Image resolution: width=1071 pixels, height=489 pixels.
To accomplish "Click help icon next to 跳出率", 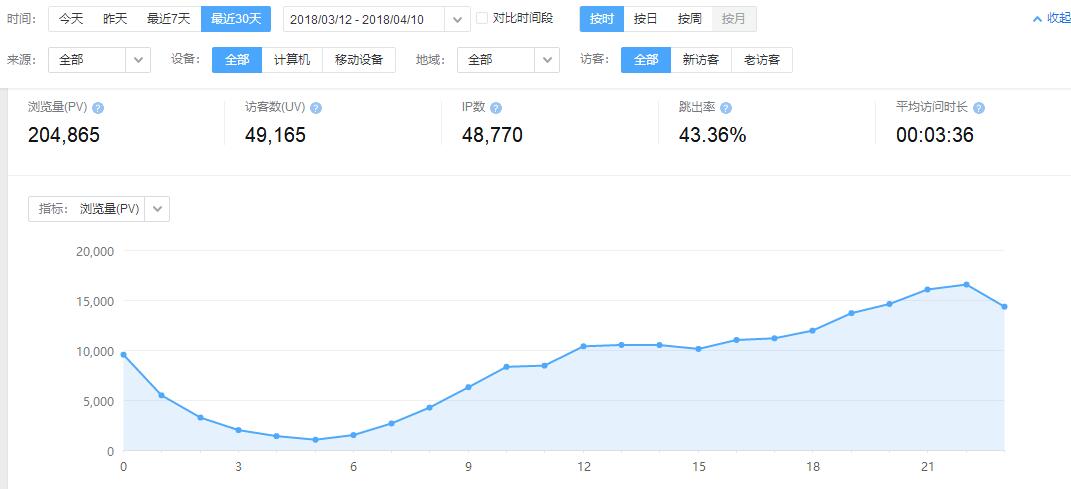I will click(x=725, y=108).
